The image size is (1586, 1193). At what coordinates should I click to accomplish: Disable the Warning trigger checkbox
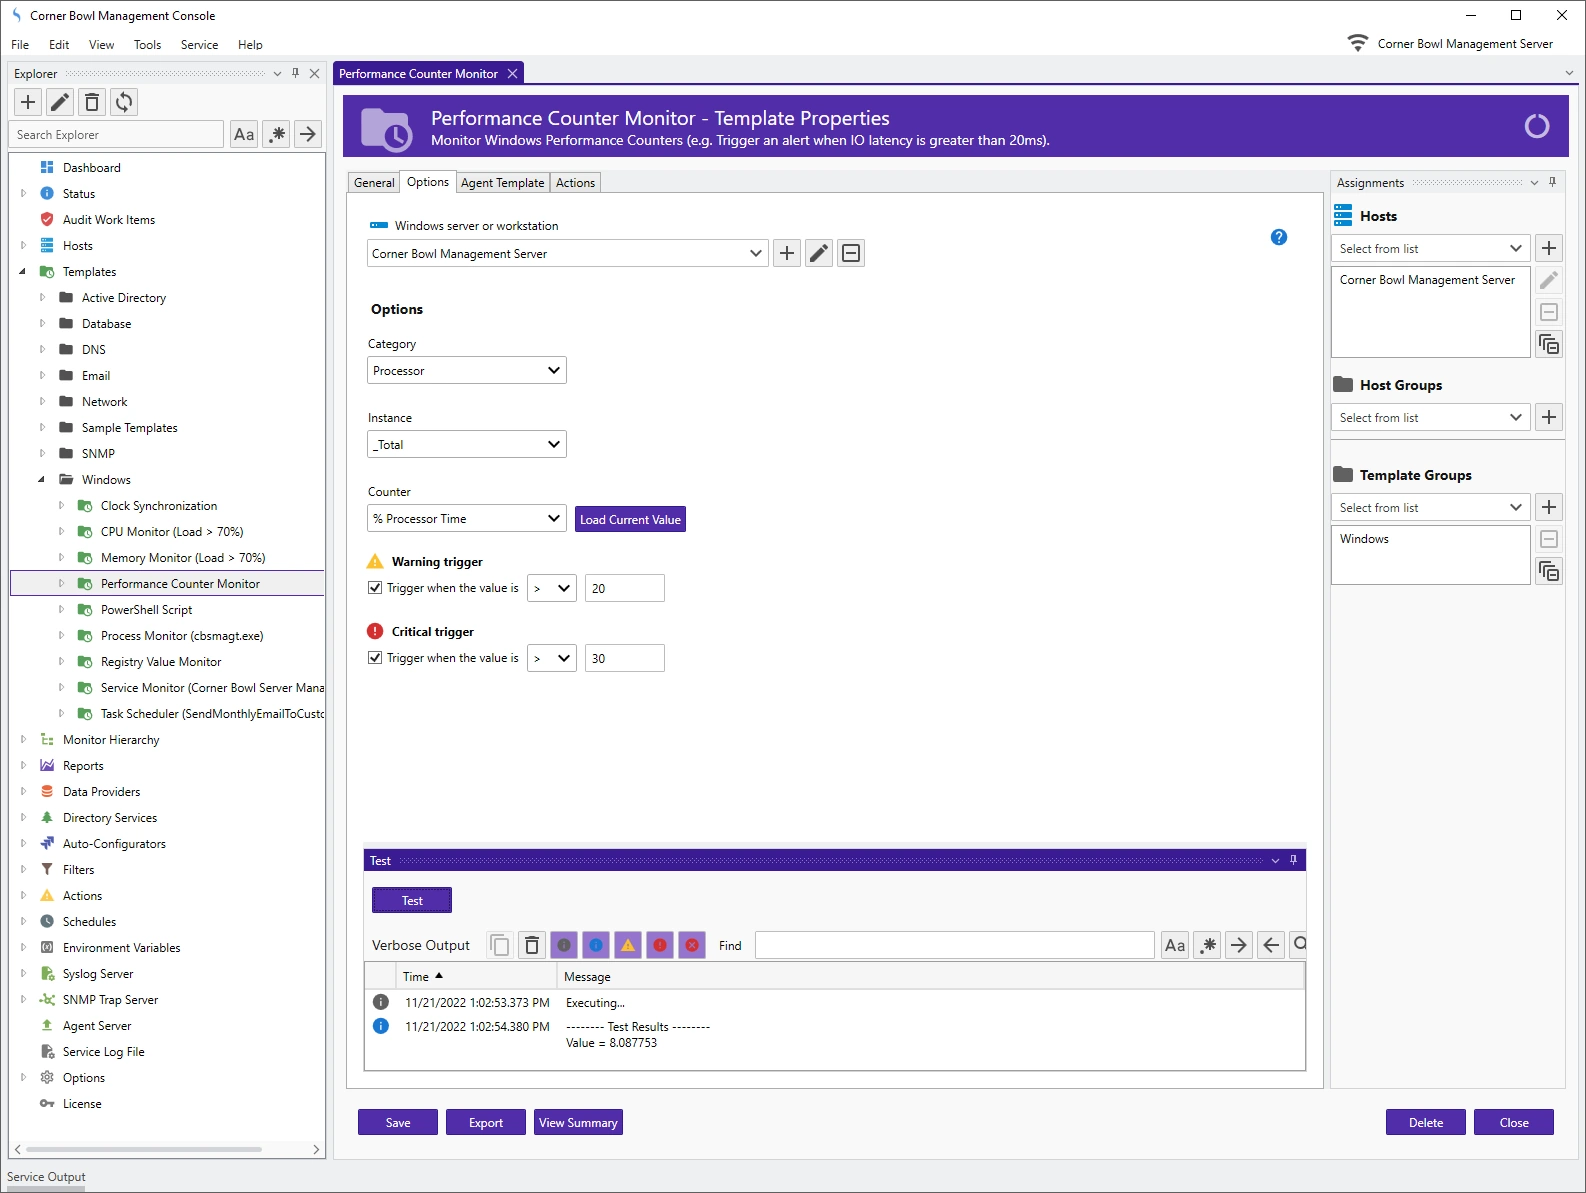point(375,588)
